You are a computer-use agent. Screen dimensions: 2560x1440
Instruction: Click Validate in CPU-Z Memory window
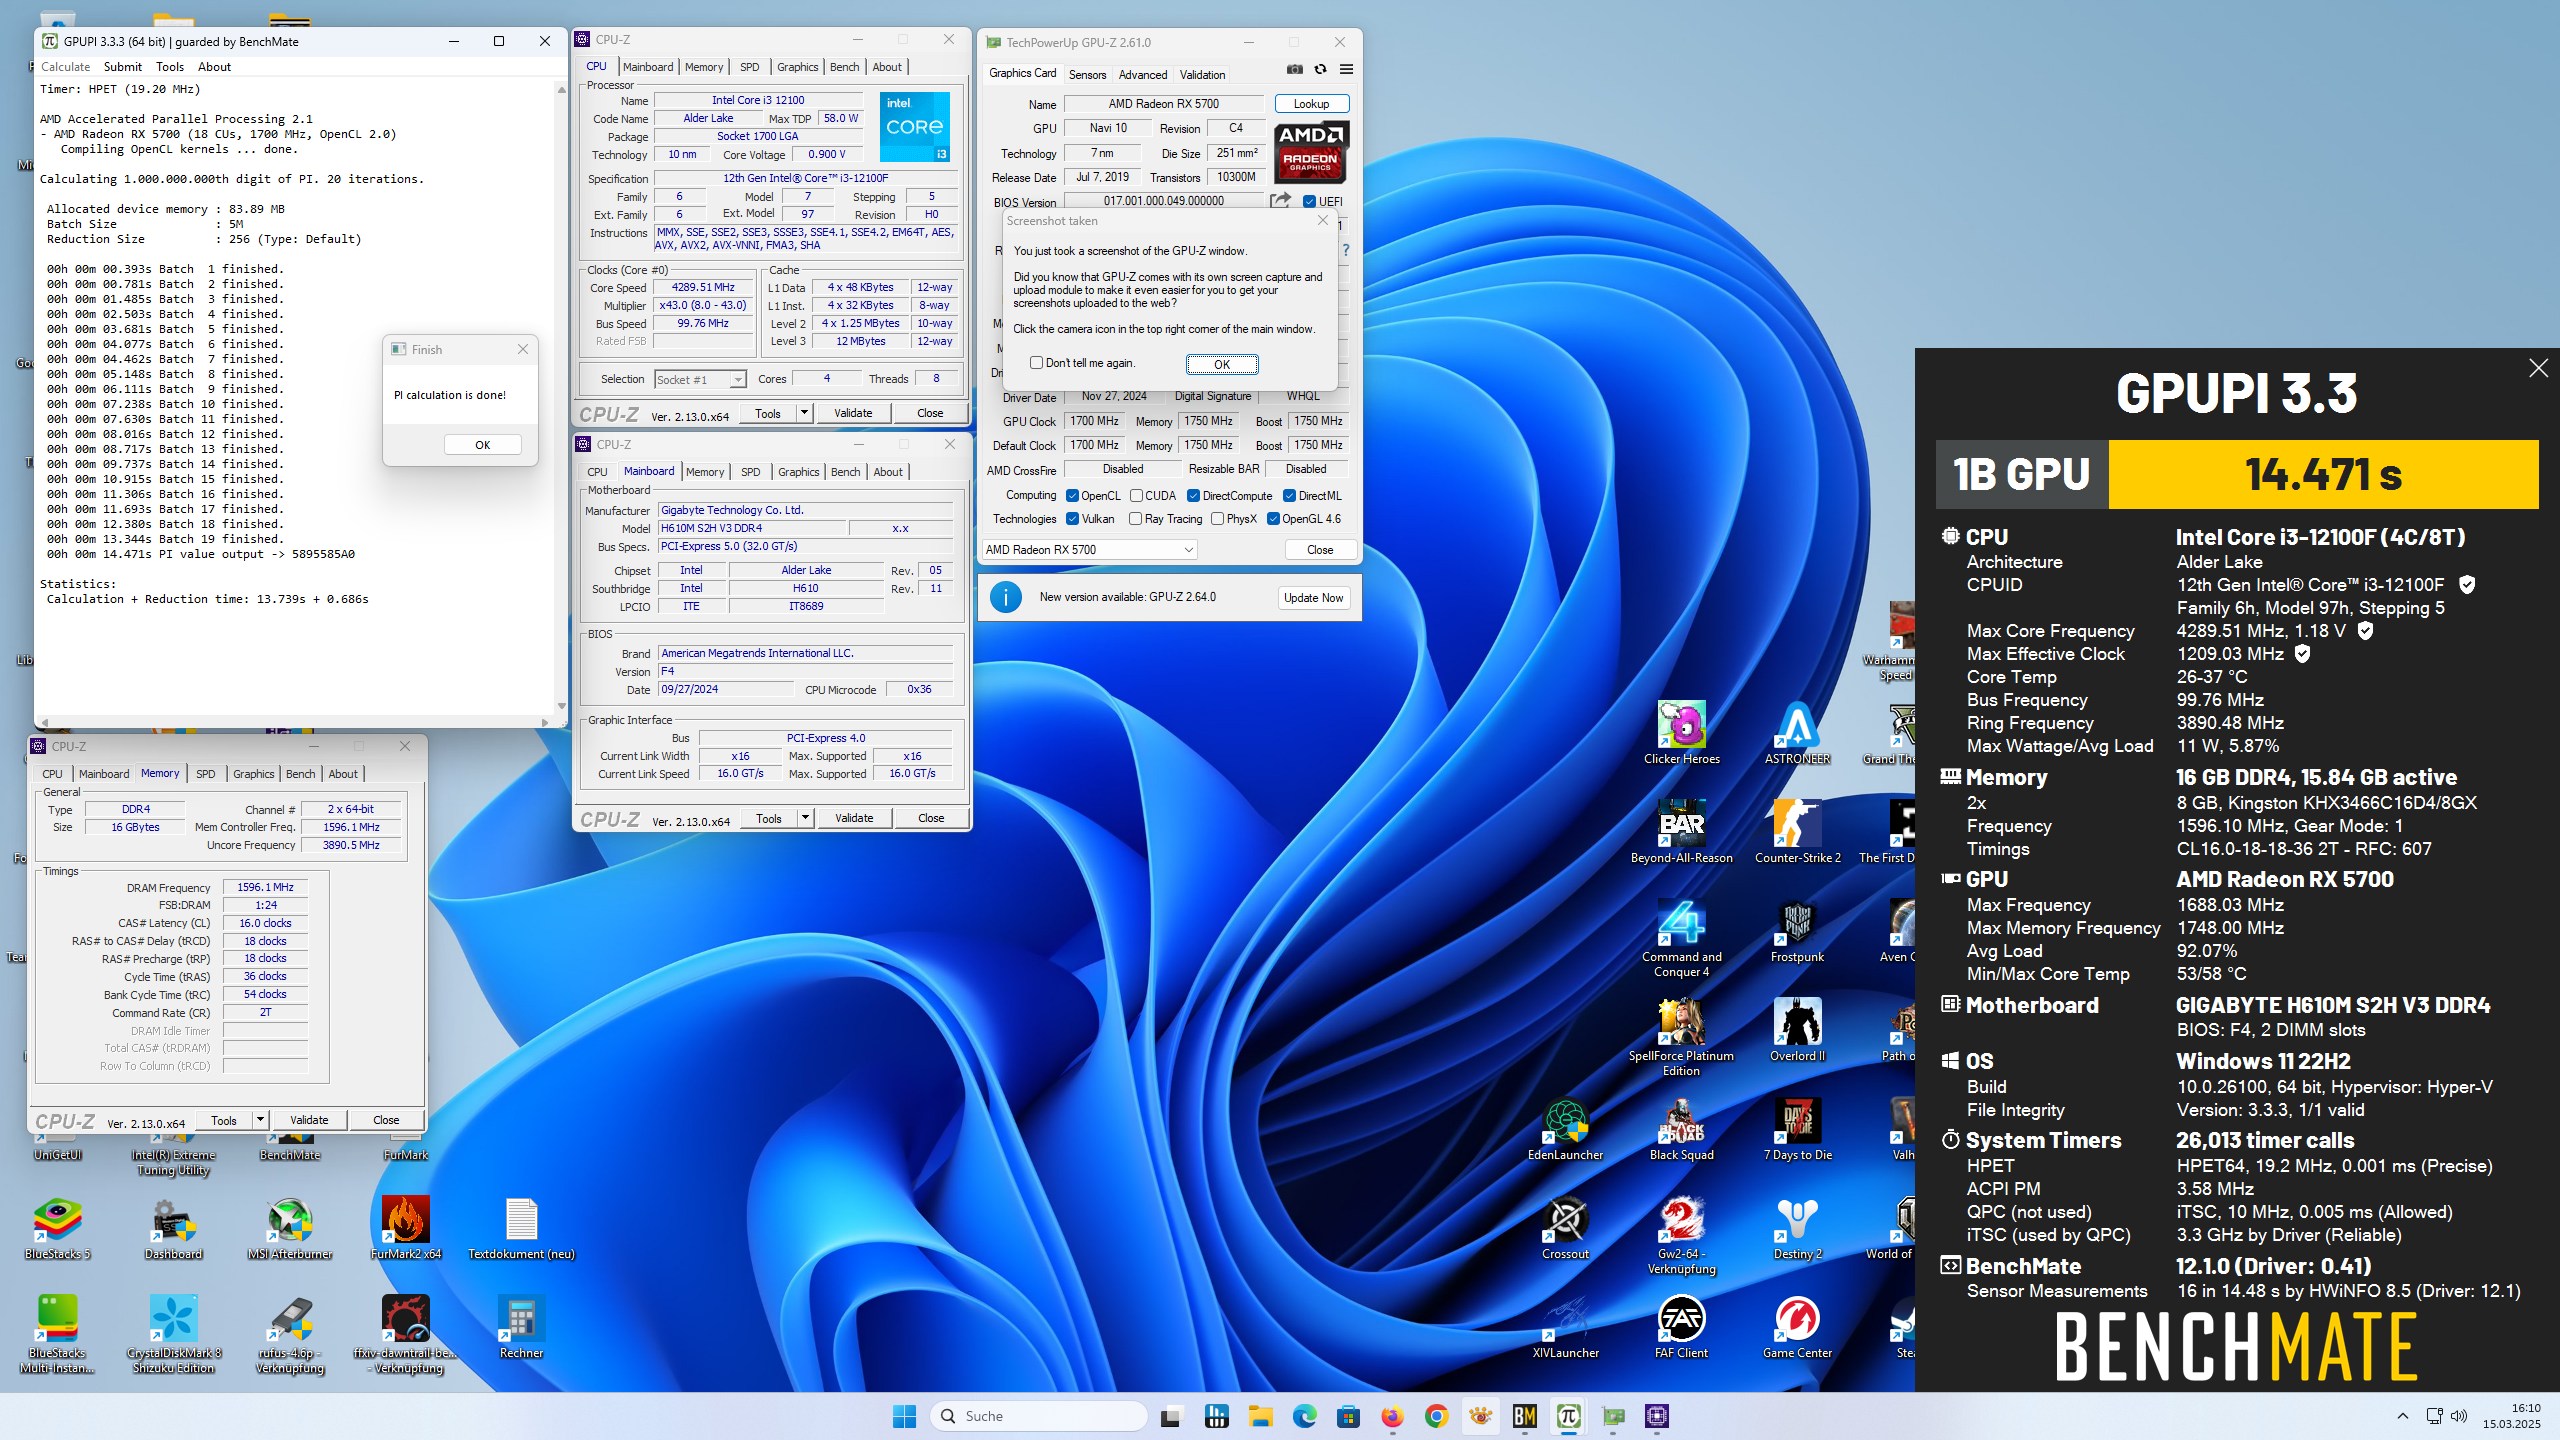click(308, 1120)
